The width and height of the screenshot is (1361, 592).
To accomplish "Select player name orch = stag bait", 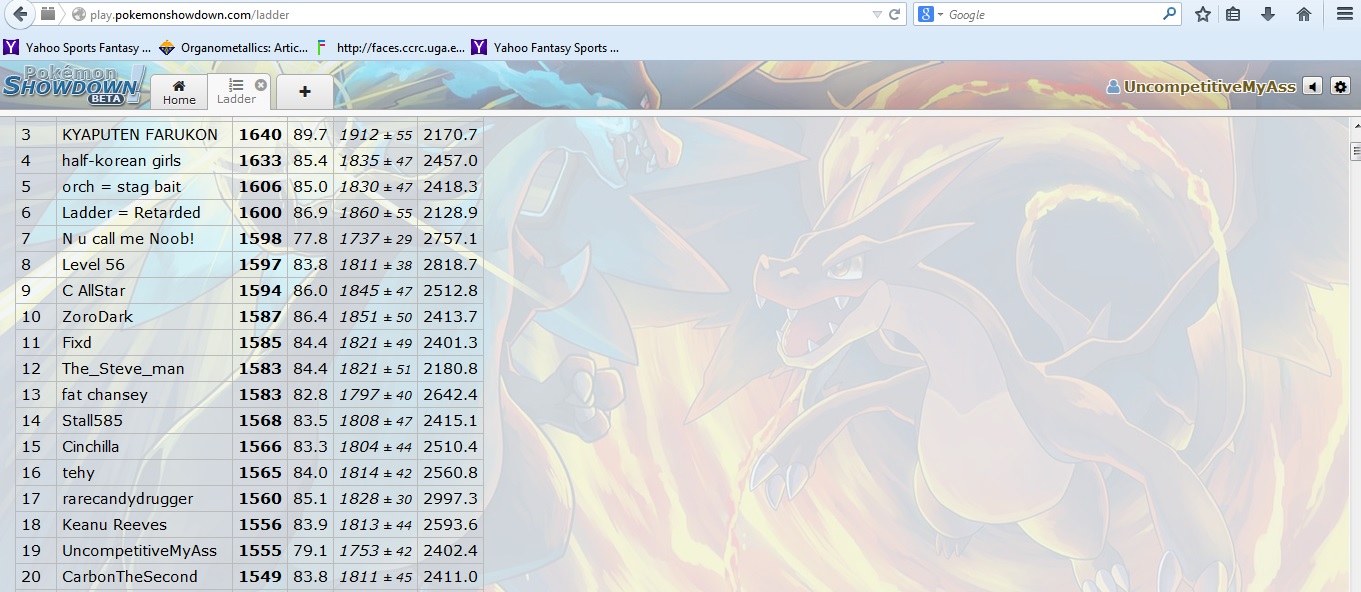I will click(x=121, y=186).
